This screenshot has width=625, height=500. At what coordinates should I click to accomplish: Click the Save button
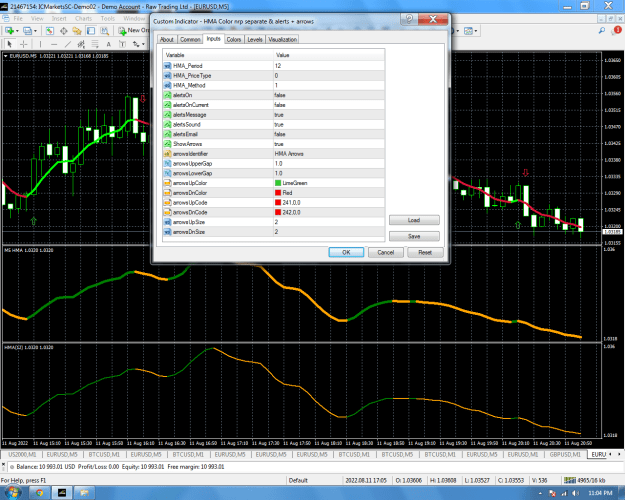(414, 236)
